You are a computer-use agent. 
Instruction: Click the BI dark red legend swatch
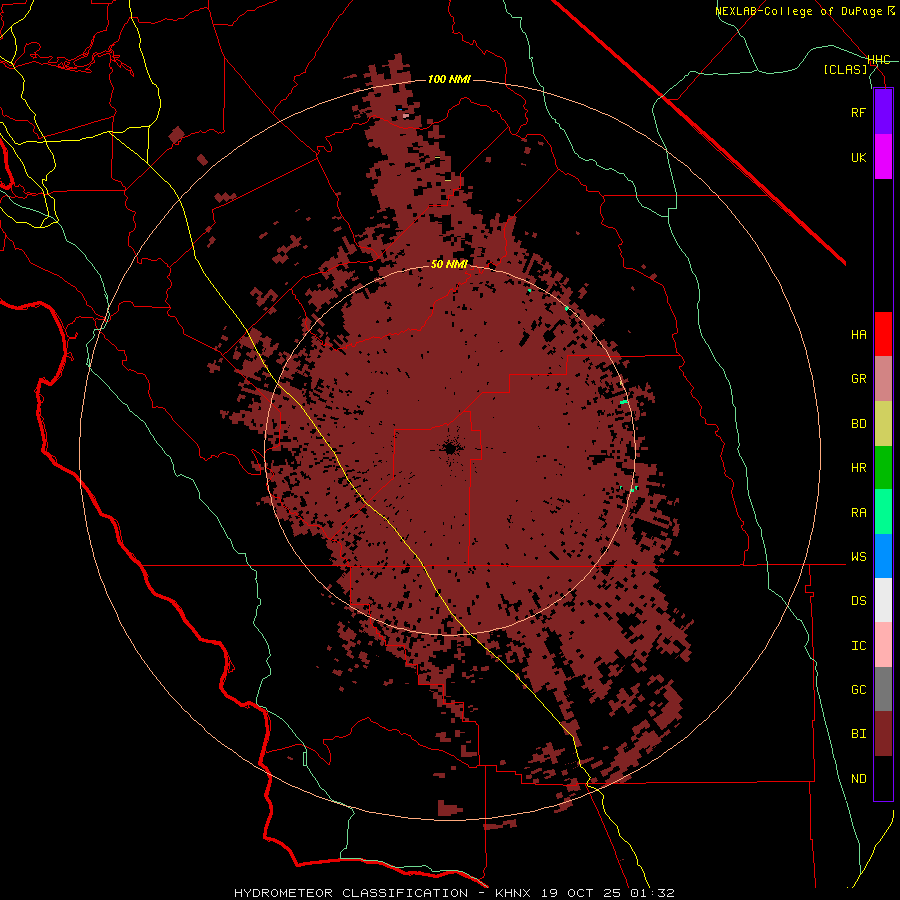pos(883,734)
